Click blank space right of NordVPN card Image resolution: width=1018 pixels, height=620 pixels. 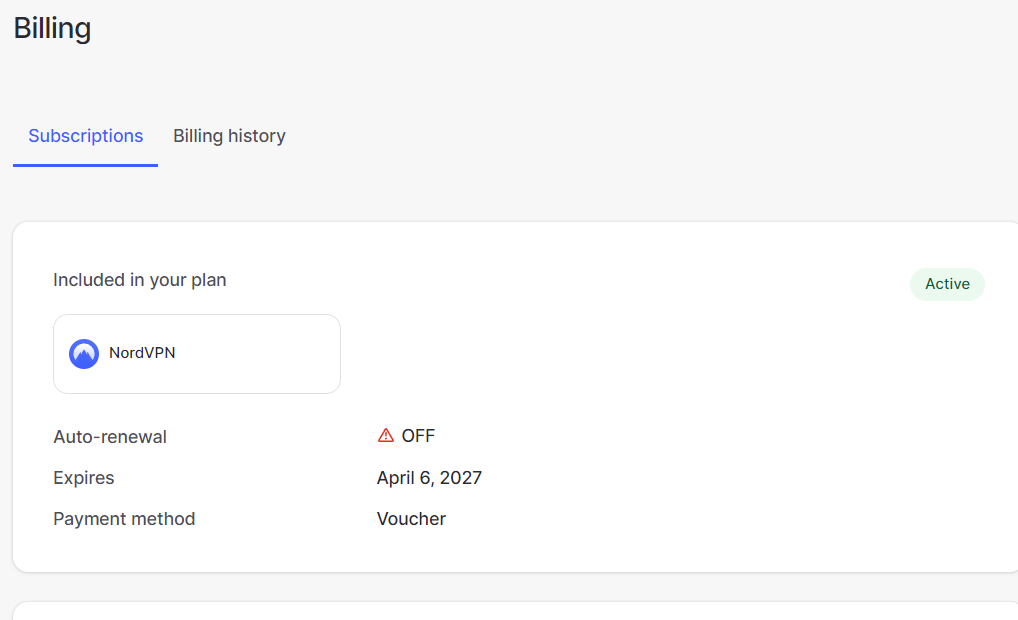click(617, 354)
